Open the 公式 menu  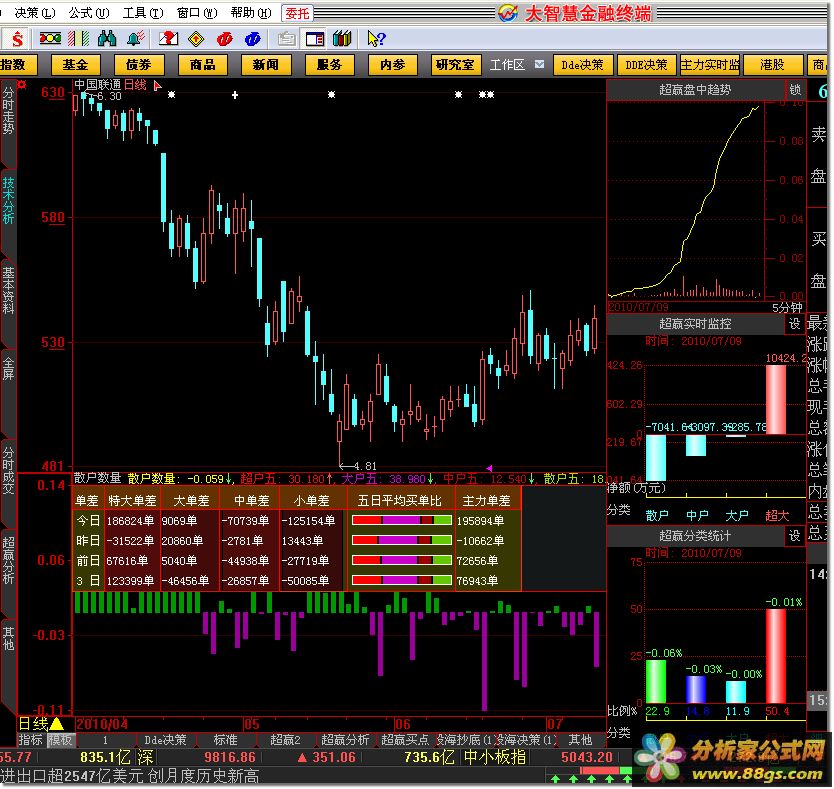pos(89,13)
